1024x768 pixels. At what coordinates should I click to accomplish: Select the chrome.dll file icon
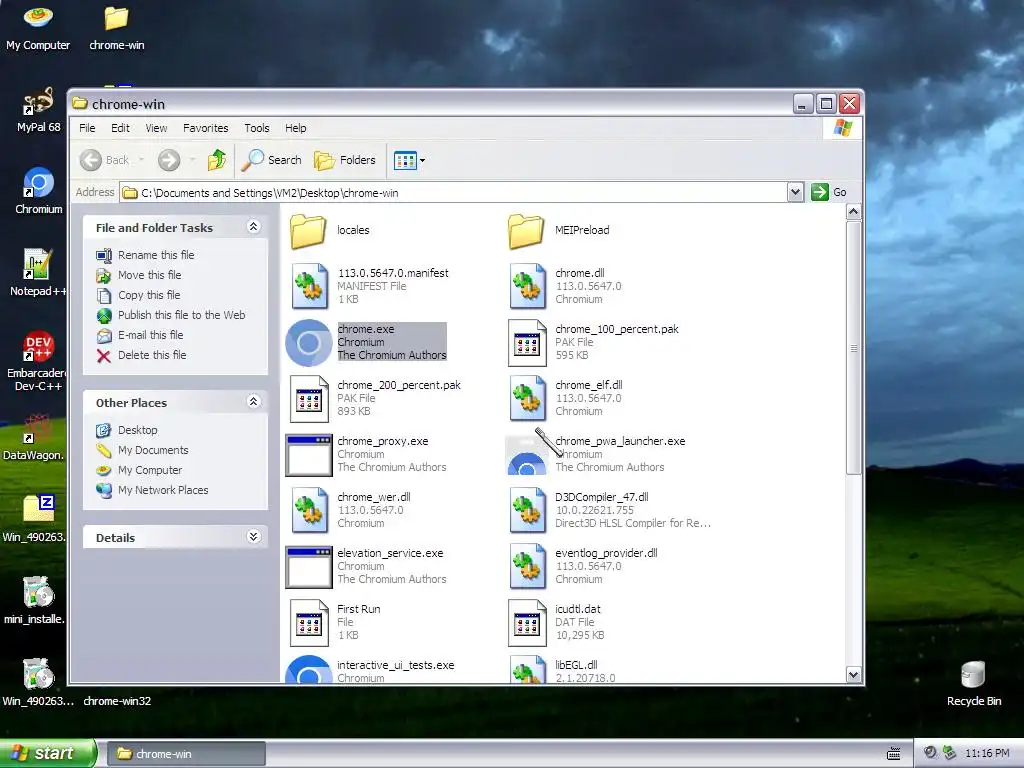(527, 286)
